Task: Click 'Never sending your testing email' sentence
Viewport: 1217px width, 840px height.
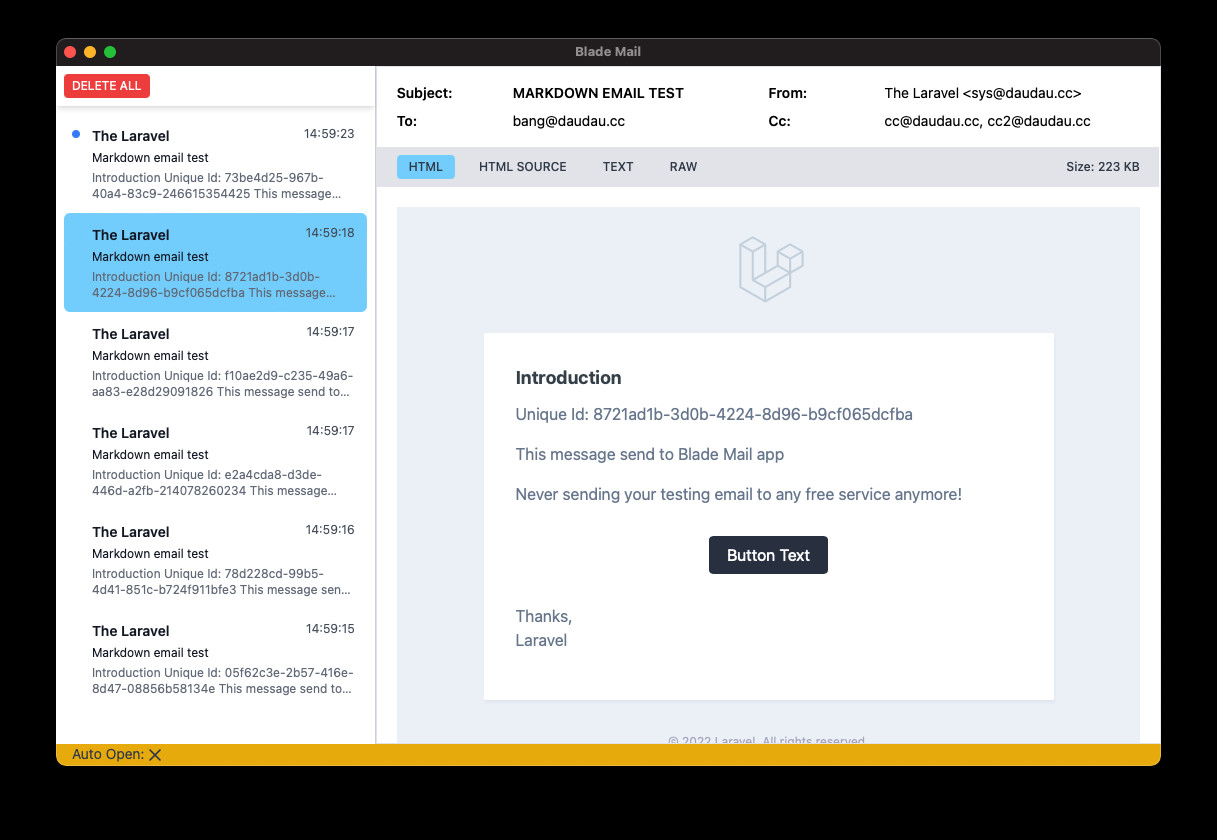Action: pyautogui.click(x=739, y=494)
